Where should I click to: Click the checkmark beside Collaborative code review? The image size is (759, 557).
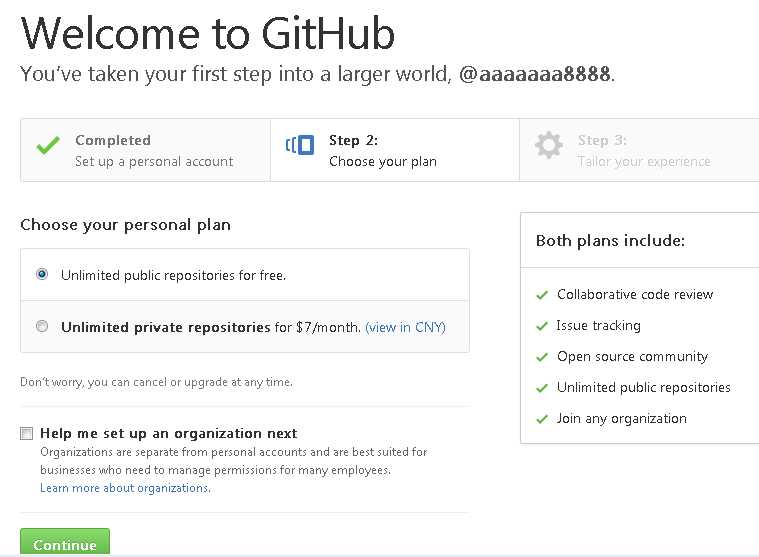click(542, 295)
